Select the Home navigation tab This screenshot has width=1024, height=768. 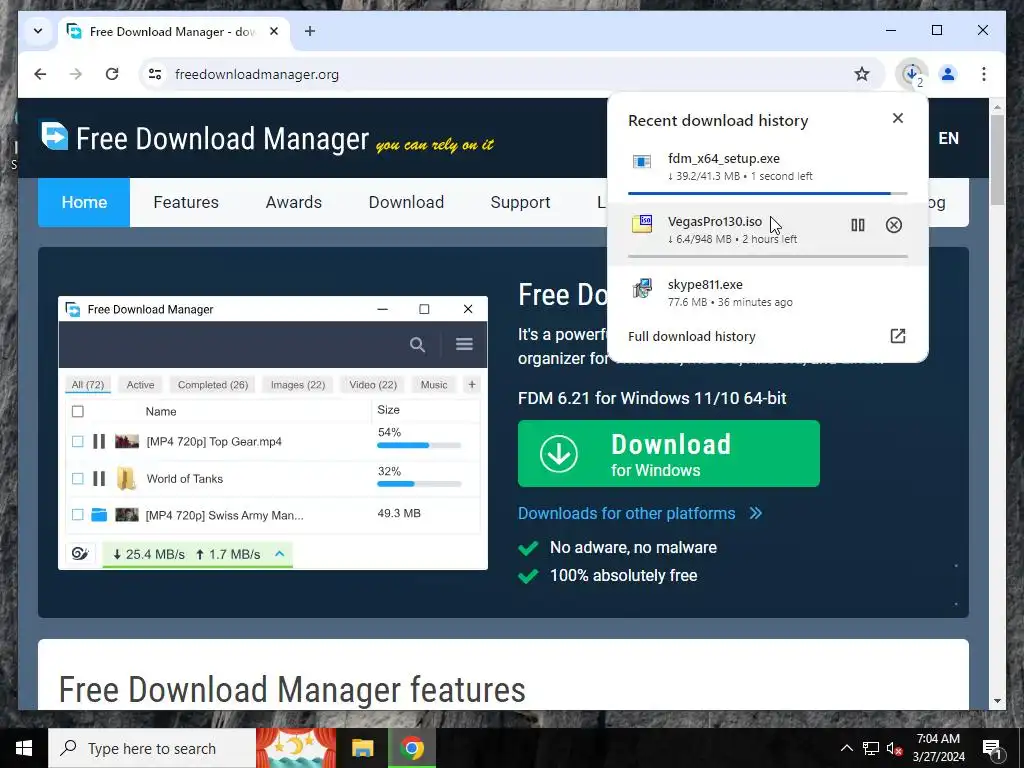pos(84,202)
